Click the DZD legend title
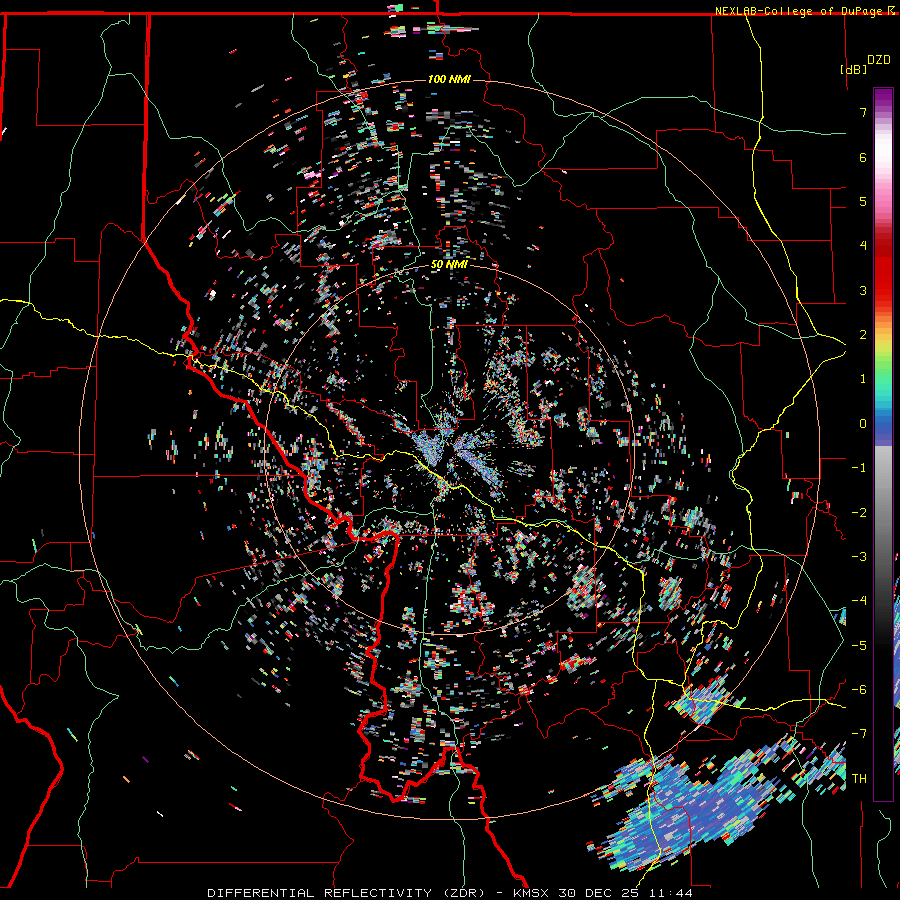This screenshot has height=900, width=900. coord(878,59)
